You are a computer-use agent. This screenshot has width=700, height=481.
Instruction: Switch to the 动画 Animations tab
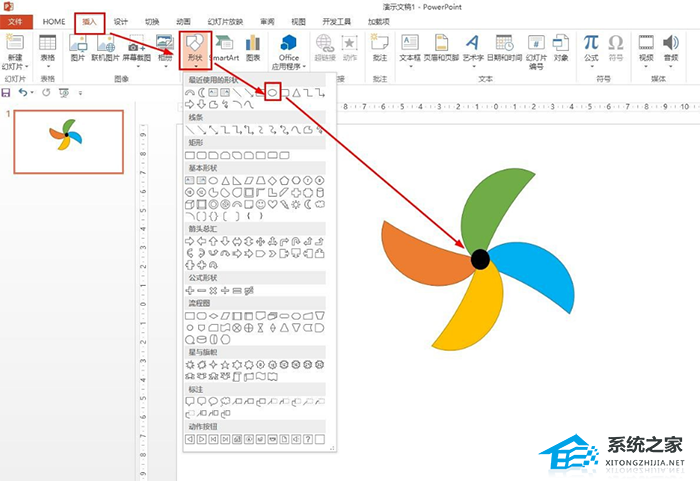(183, 21)
